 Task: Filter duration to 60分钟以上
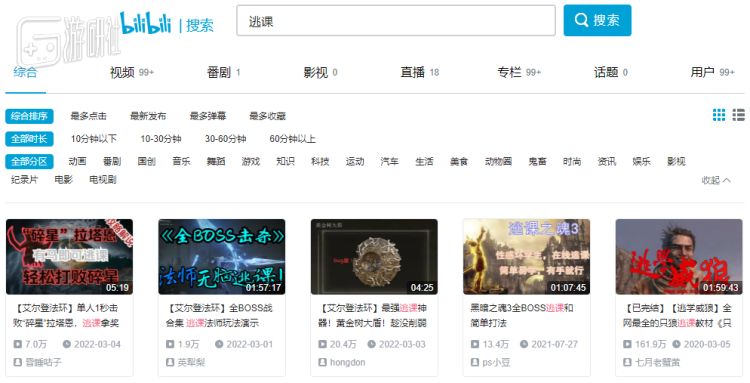point(293,139)
